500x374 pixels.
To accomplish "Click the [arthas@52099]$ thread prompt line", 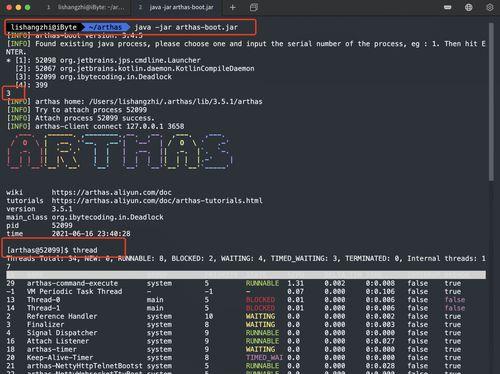I will 52,250.
